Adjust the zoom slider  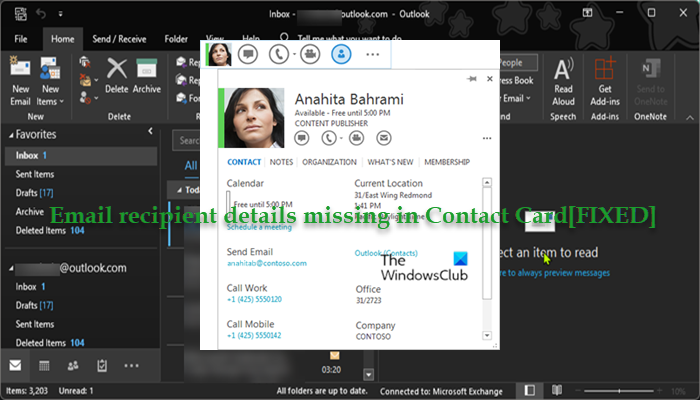tap(619, 391)
